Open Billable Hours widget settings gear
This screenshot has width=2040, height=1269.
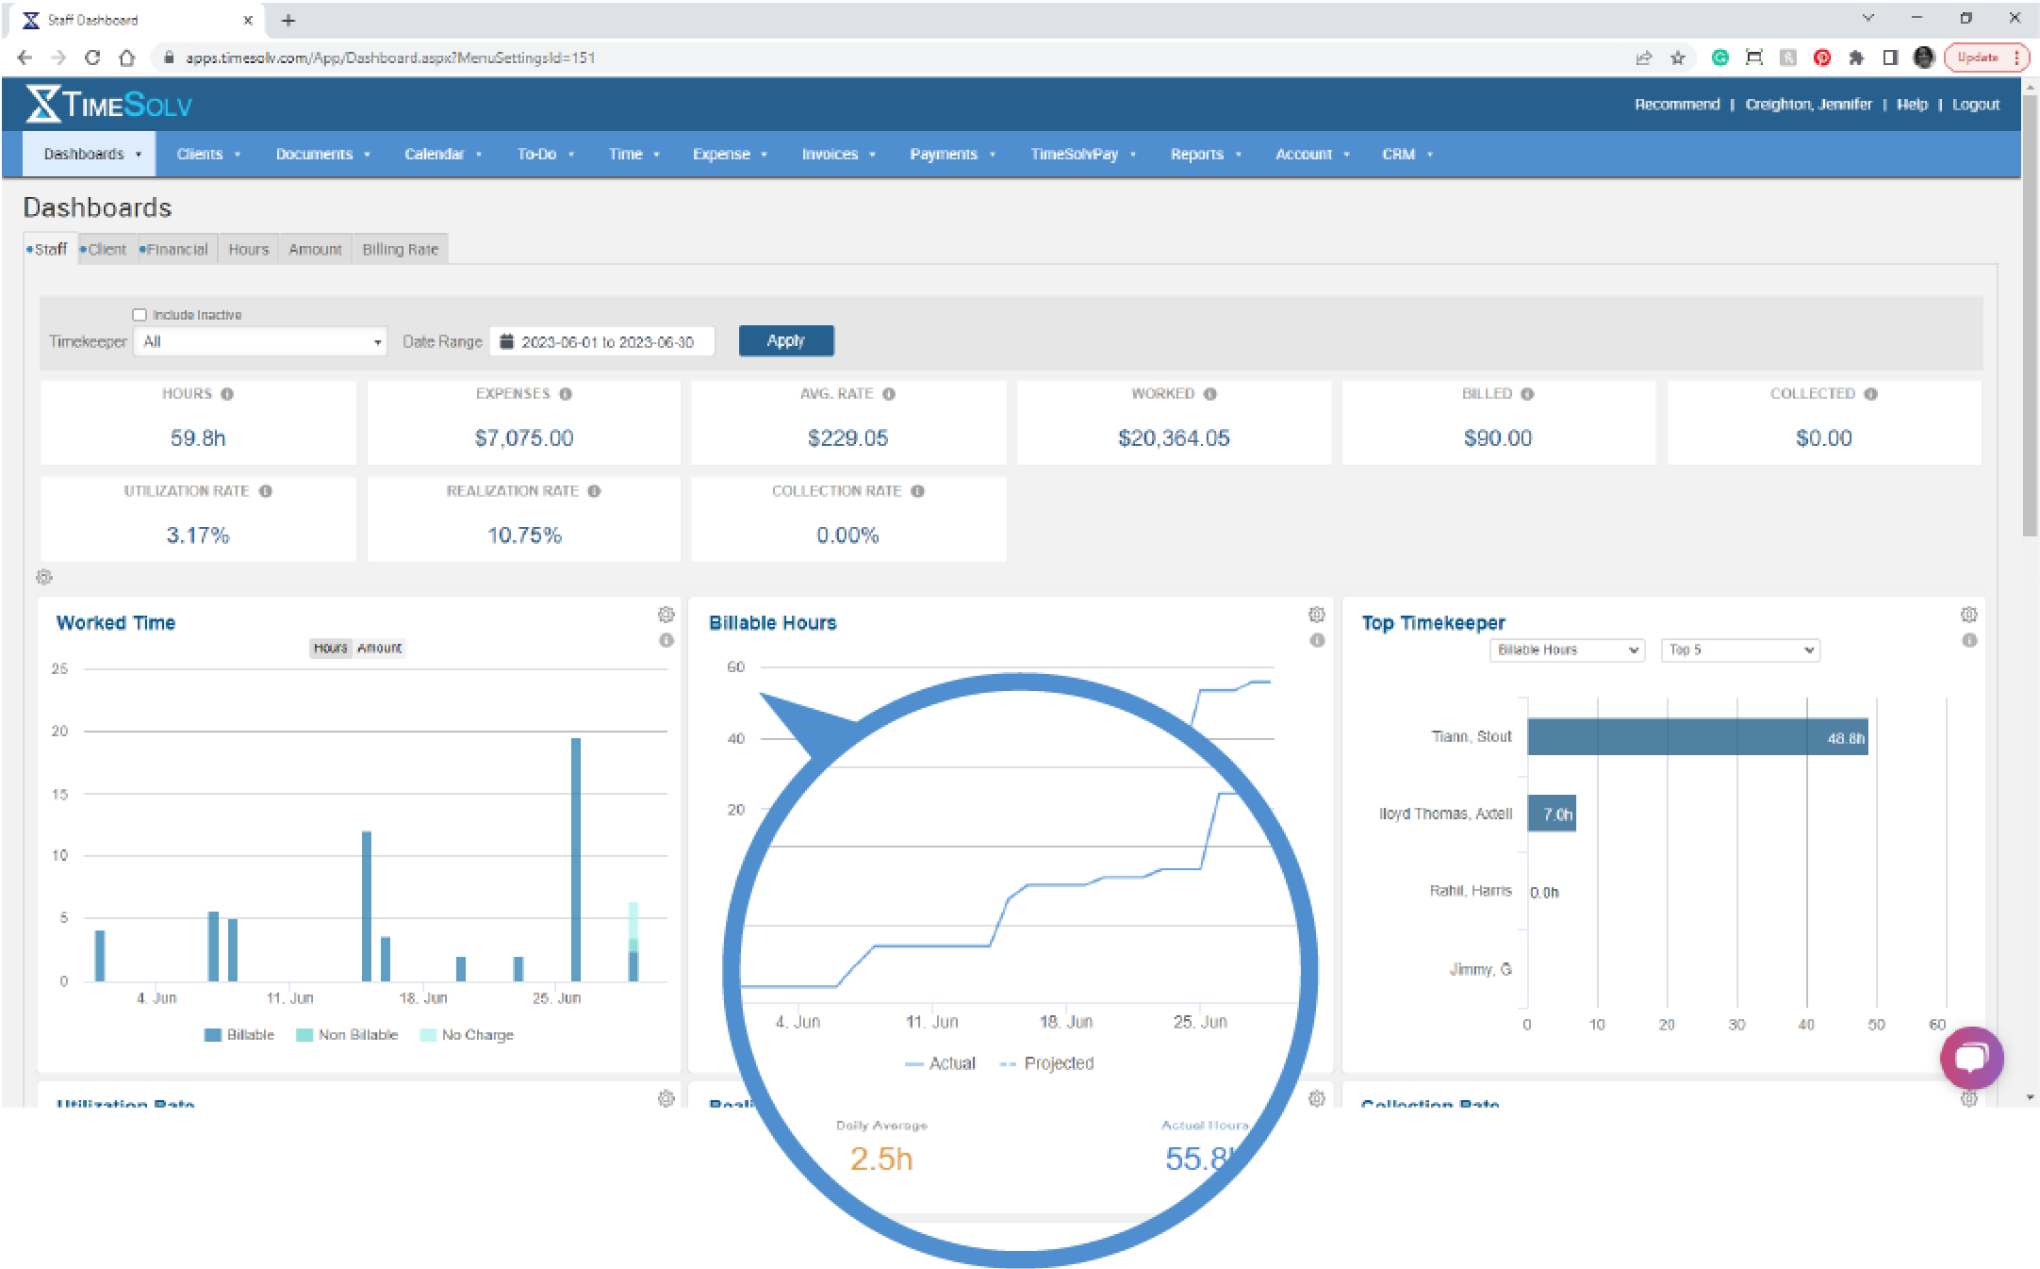[x=1317, y=614]
